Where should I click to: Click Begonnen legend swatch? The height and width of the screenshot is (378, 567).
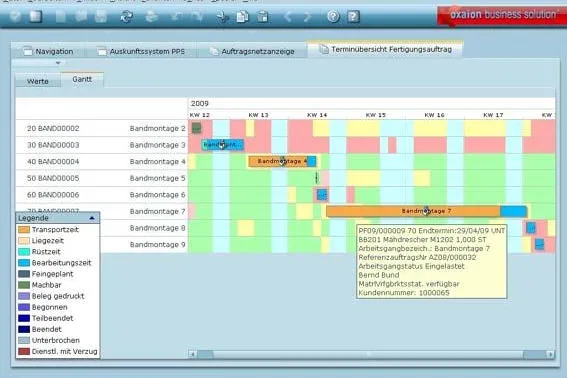click(x=24, y=307)
